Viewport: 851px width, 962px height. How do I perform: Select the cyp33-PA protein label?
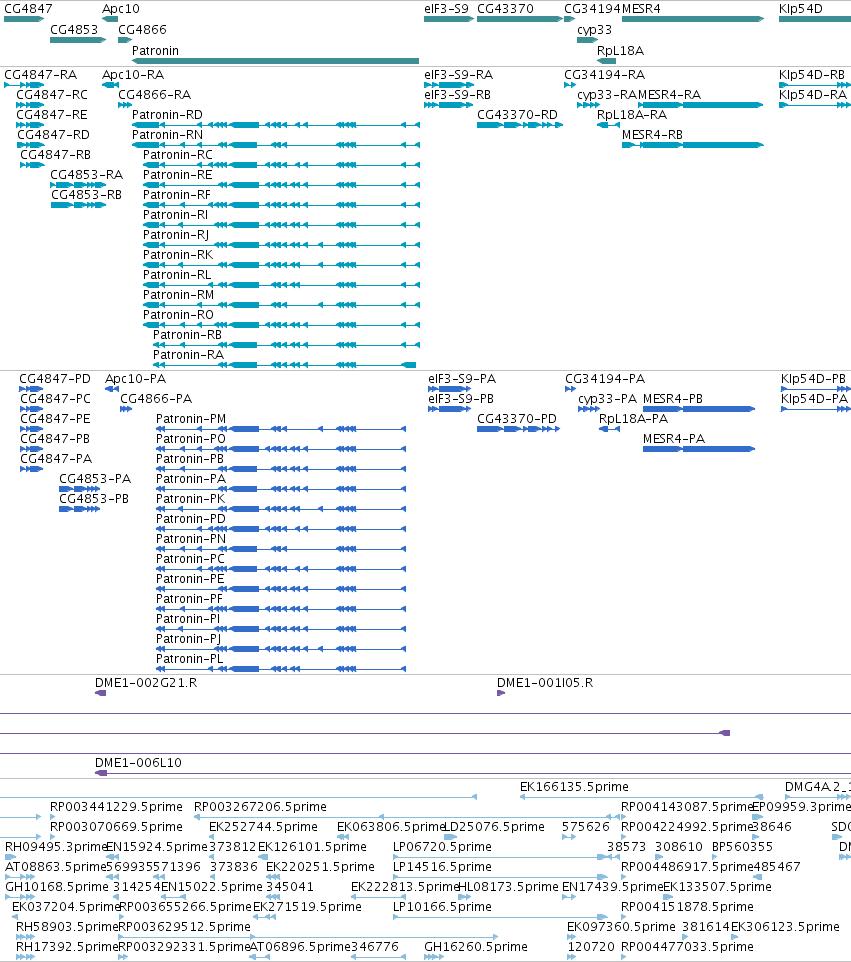tap(607, 399)
